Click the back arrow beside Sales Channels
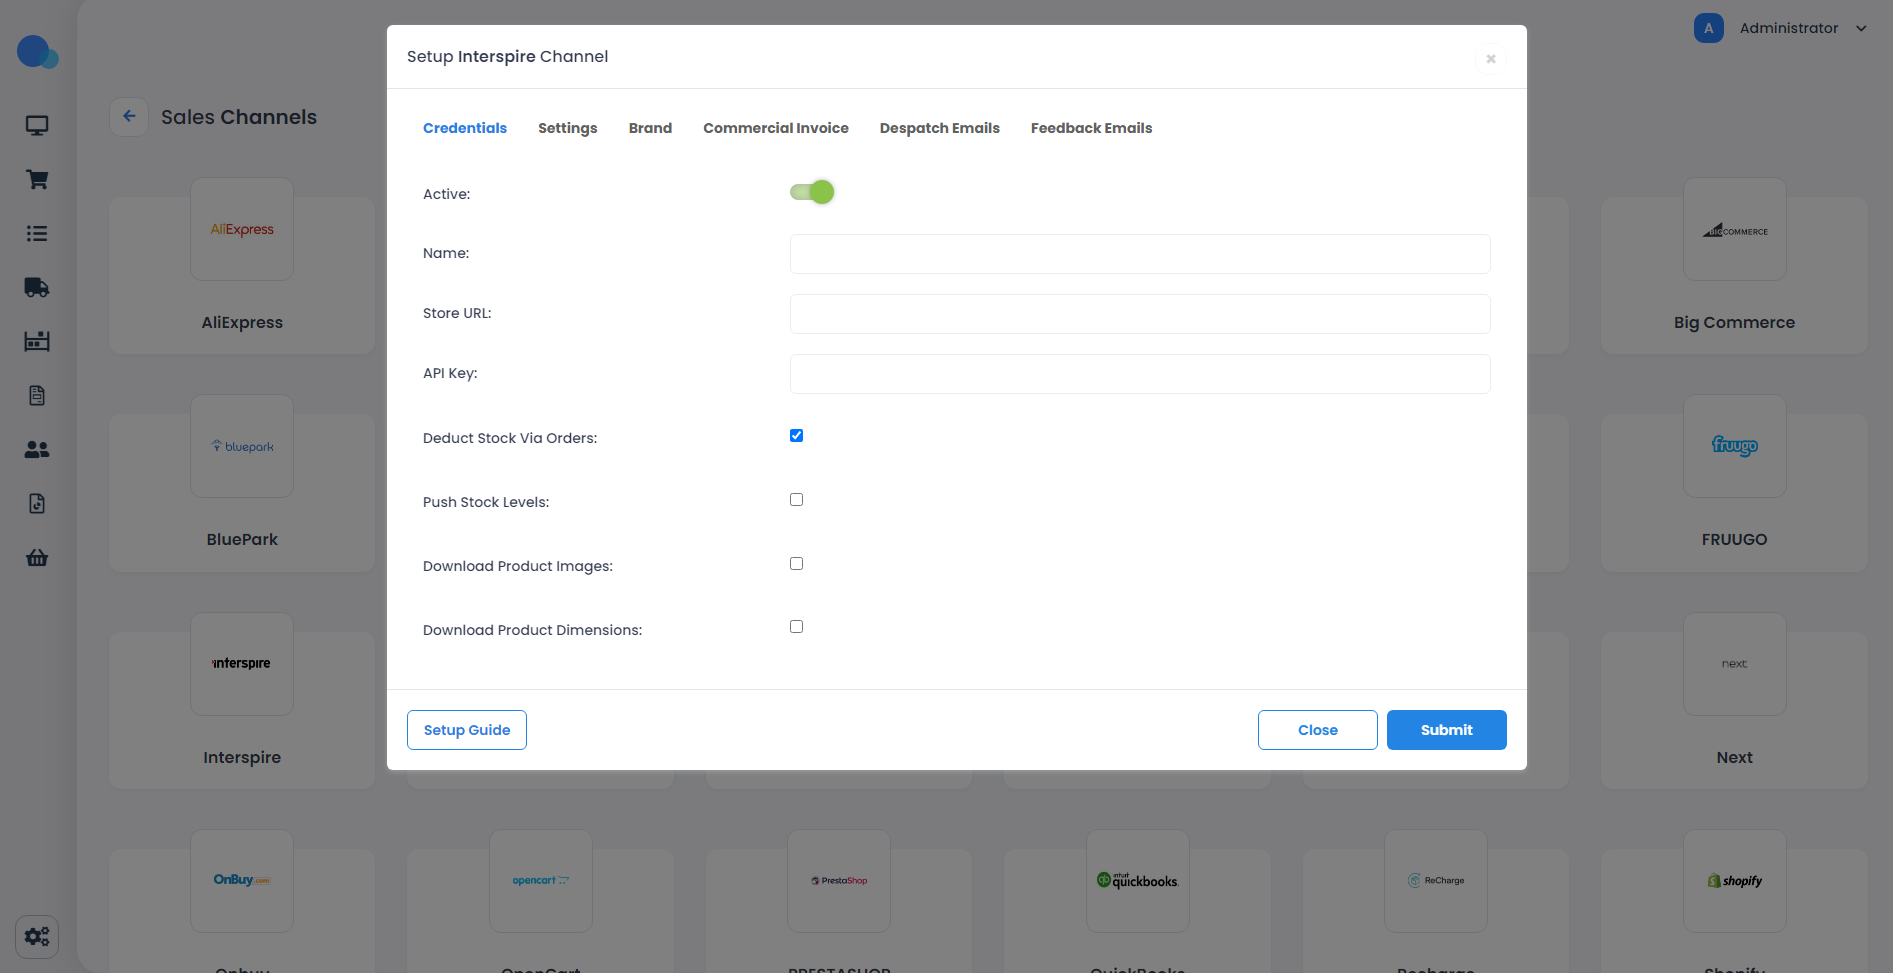The height and width of the screenshot is (973, 1893). point(129,117)
